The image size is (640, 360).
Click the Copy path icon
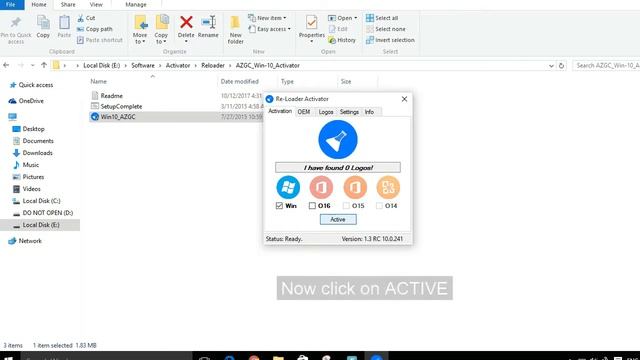(x=80, y=29)
